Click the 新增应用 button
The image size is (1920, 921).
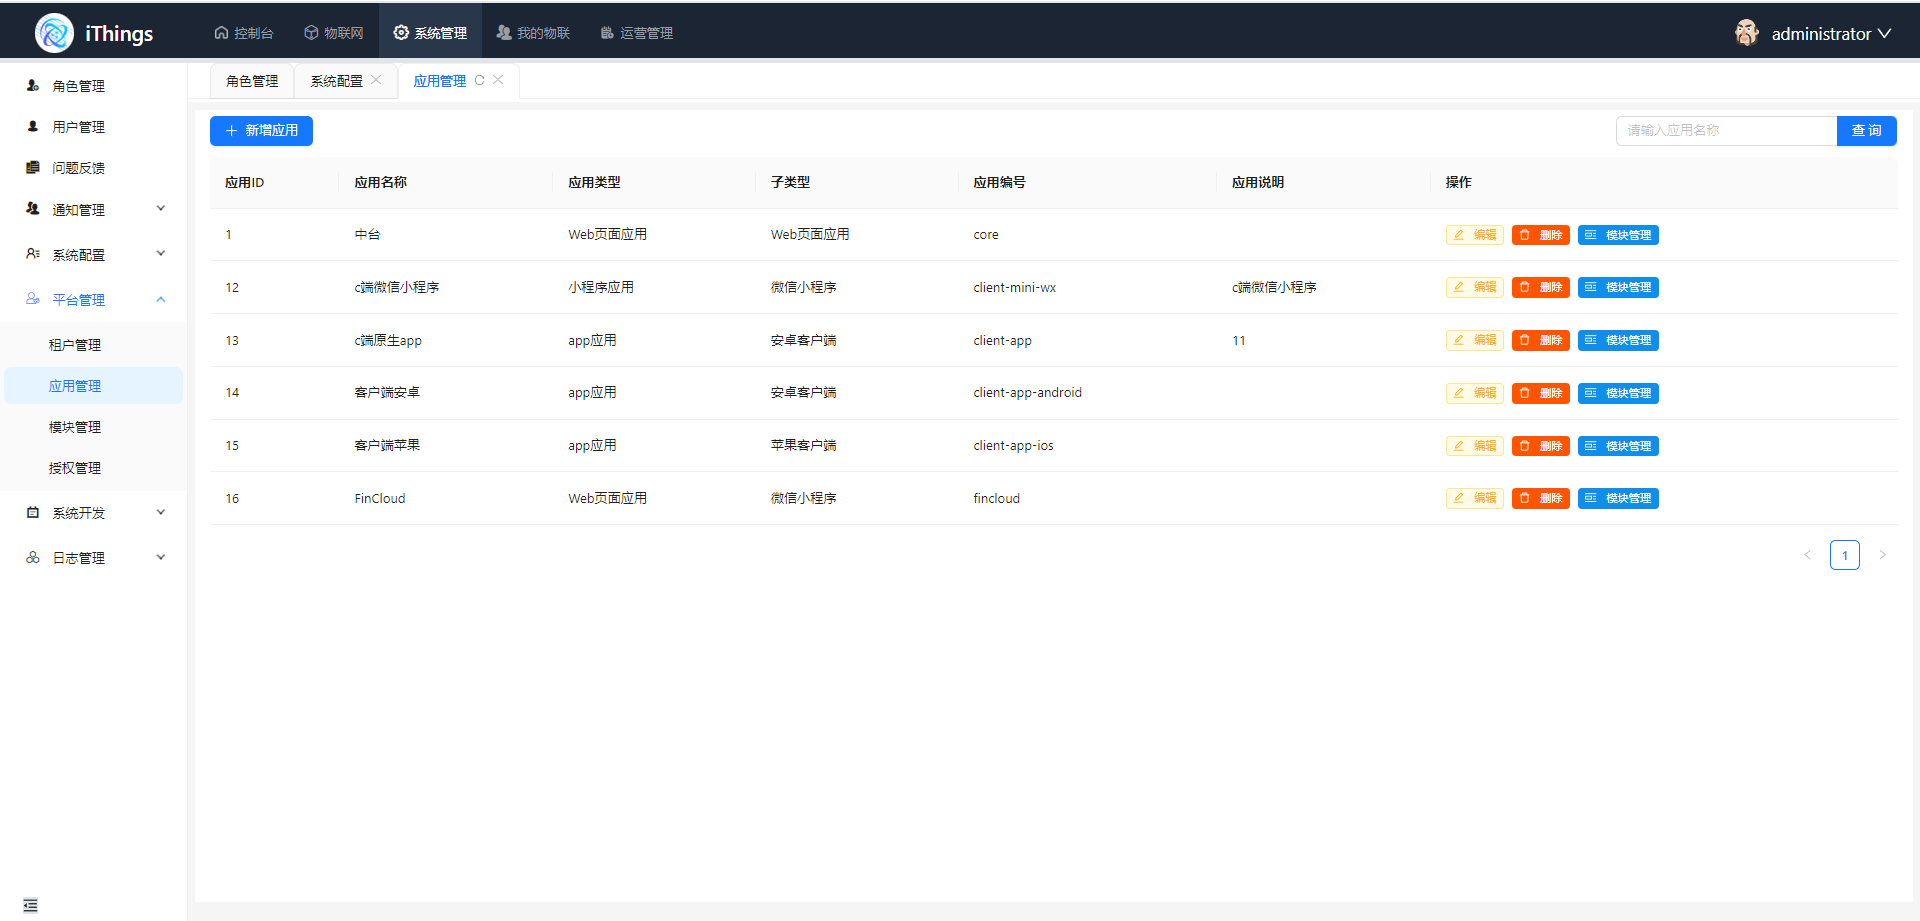click(x=261, y=131)
